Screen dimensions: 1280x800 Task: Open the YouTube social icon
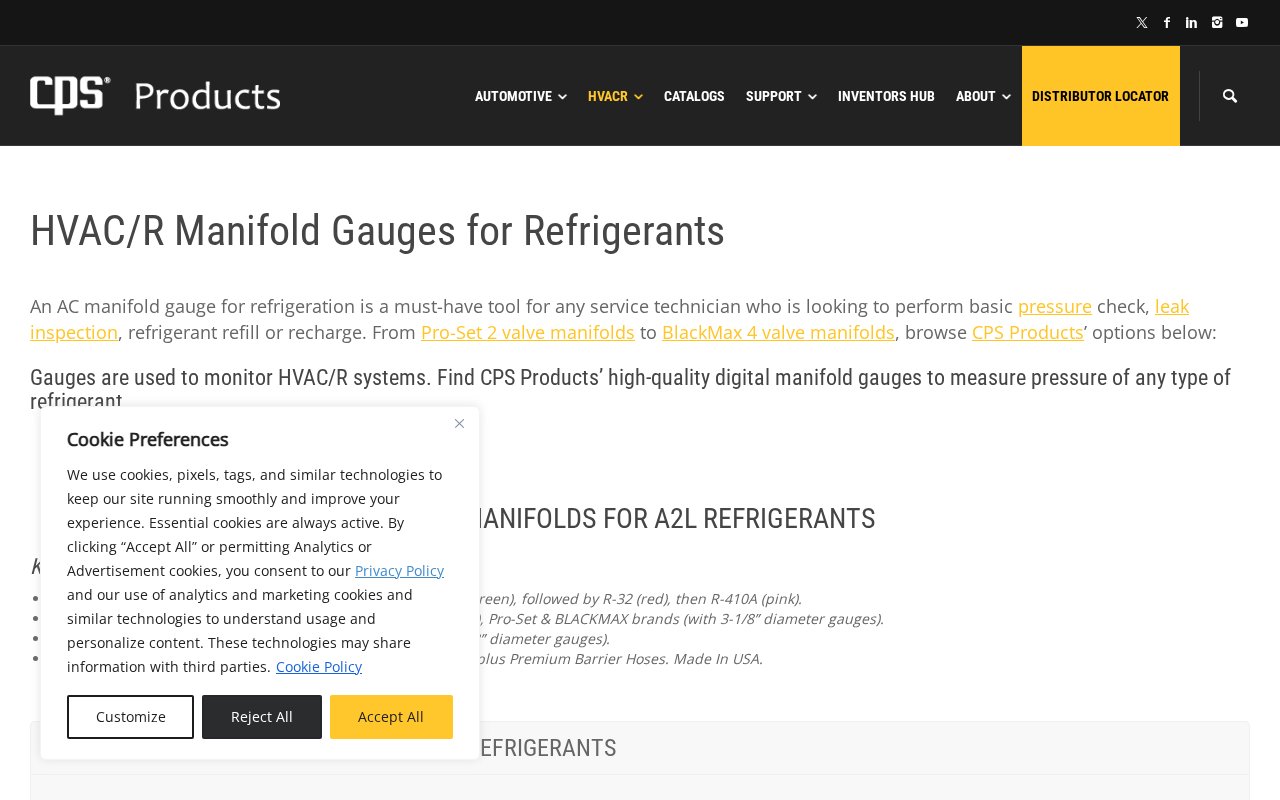pos(1241,23)
